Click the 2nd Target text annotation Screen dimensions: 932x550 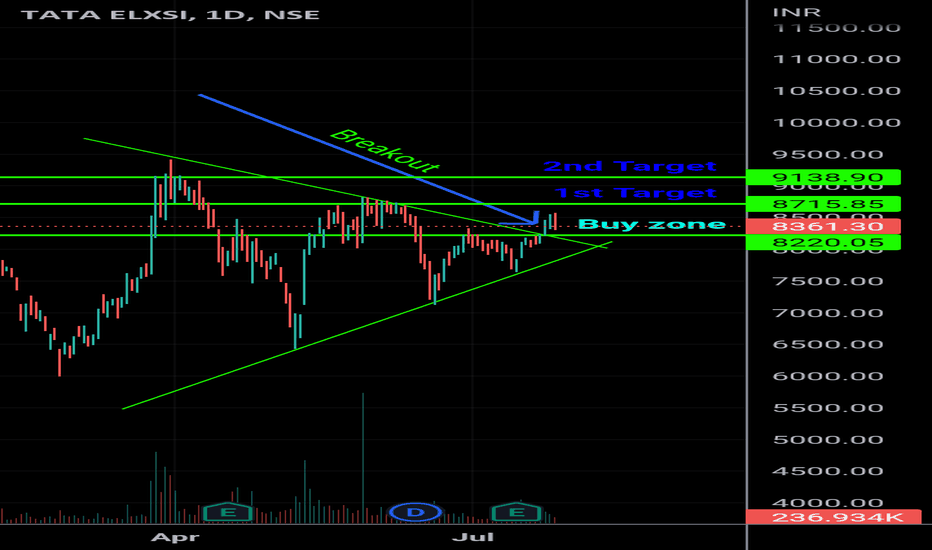click(630, 166)
